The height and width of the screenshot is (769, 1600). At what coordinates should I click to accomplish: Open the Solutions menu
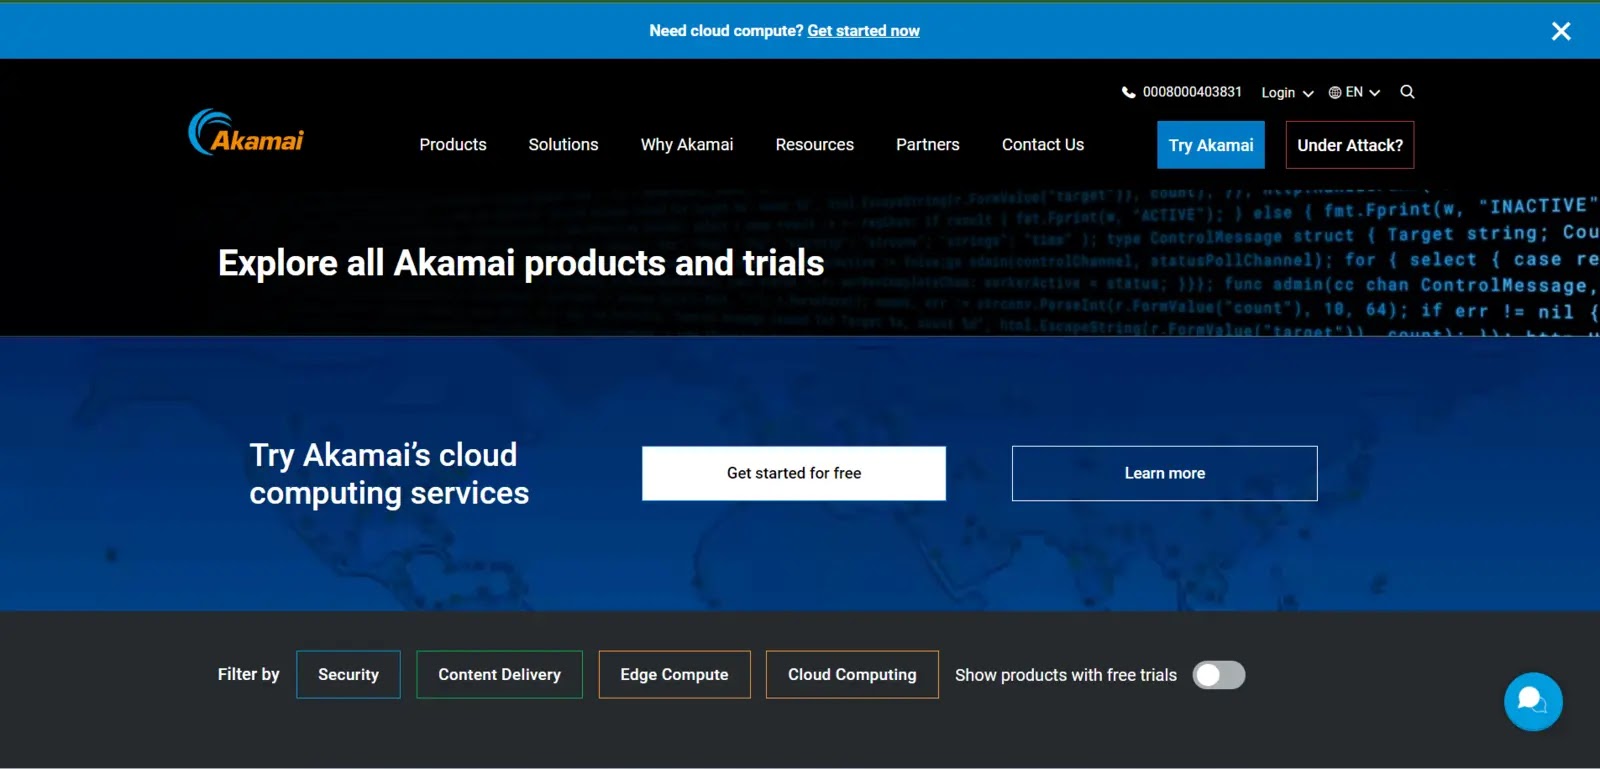563,145
